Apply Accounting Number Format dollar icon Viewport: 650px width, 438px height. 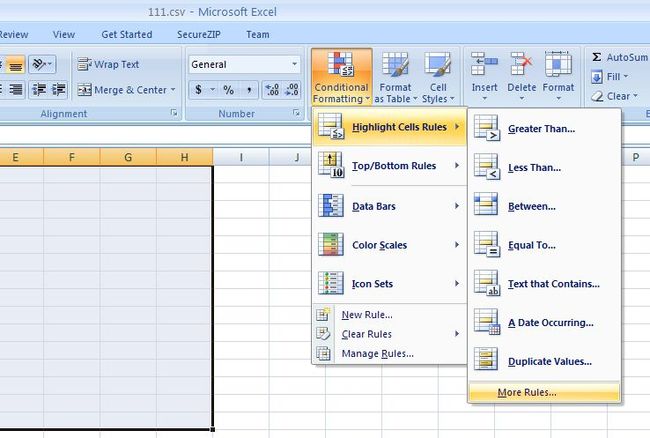199,90
